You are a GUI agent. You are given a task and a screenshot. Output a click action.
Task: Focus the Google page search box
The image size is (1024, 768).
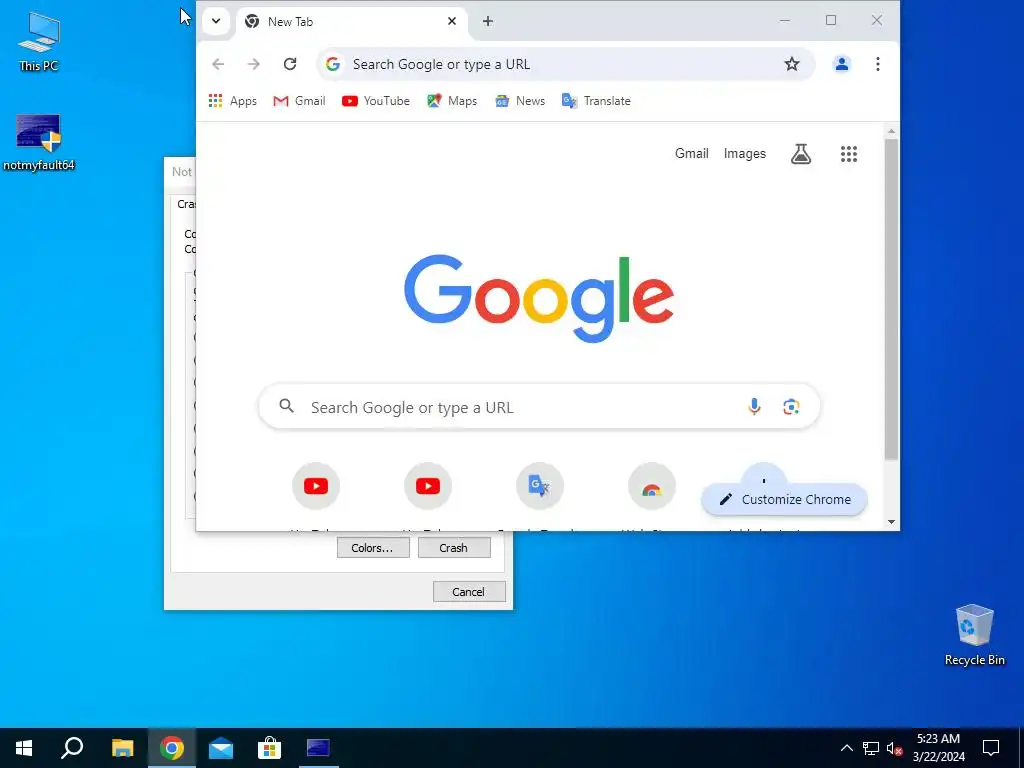[x=539, y=407]
